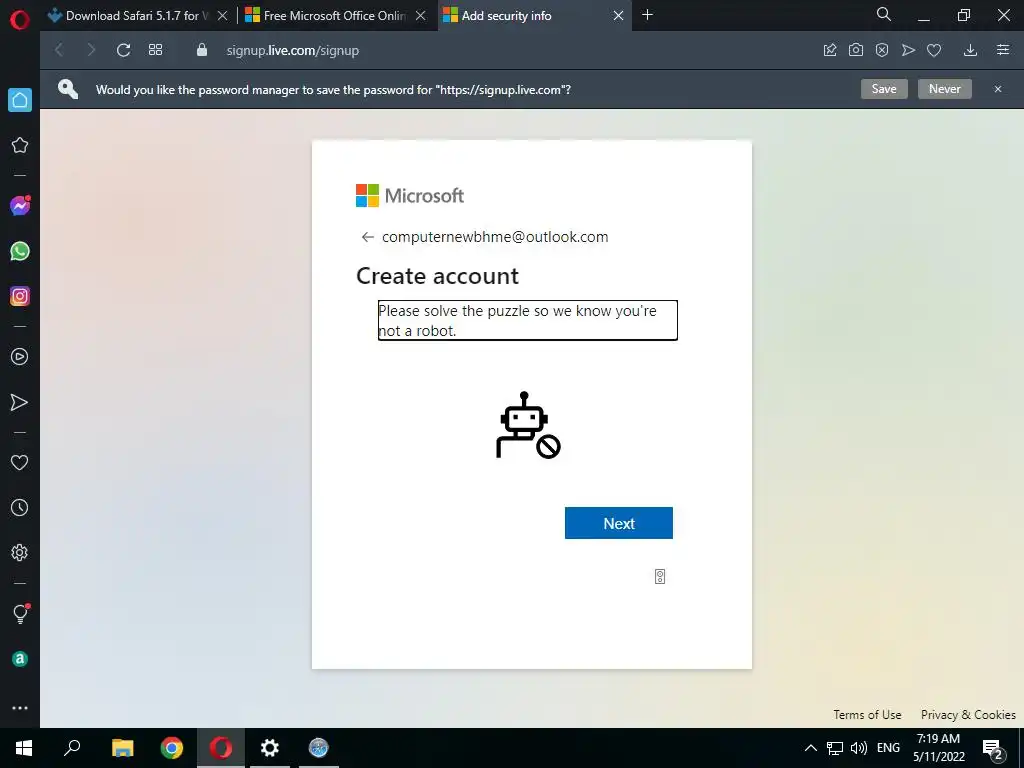Open Terms of Use link
The height and width of the screenshot is (768, 1024).
pyautogui.click(x=867, y=714)
